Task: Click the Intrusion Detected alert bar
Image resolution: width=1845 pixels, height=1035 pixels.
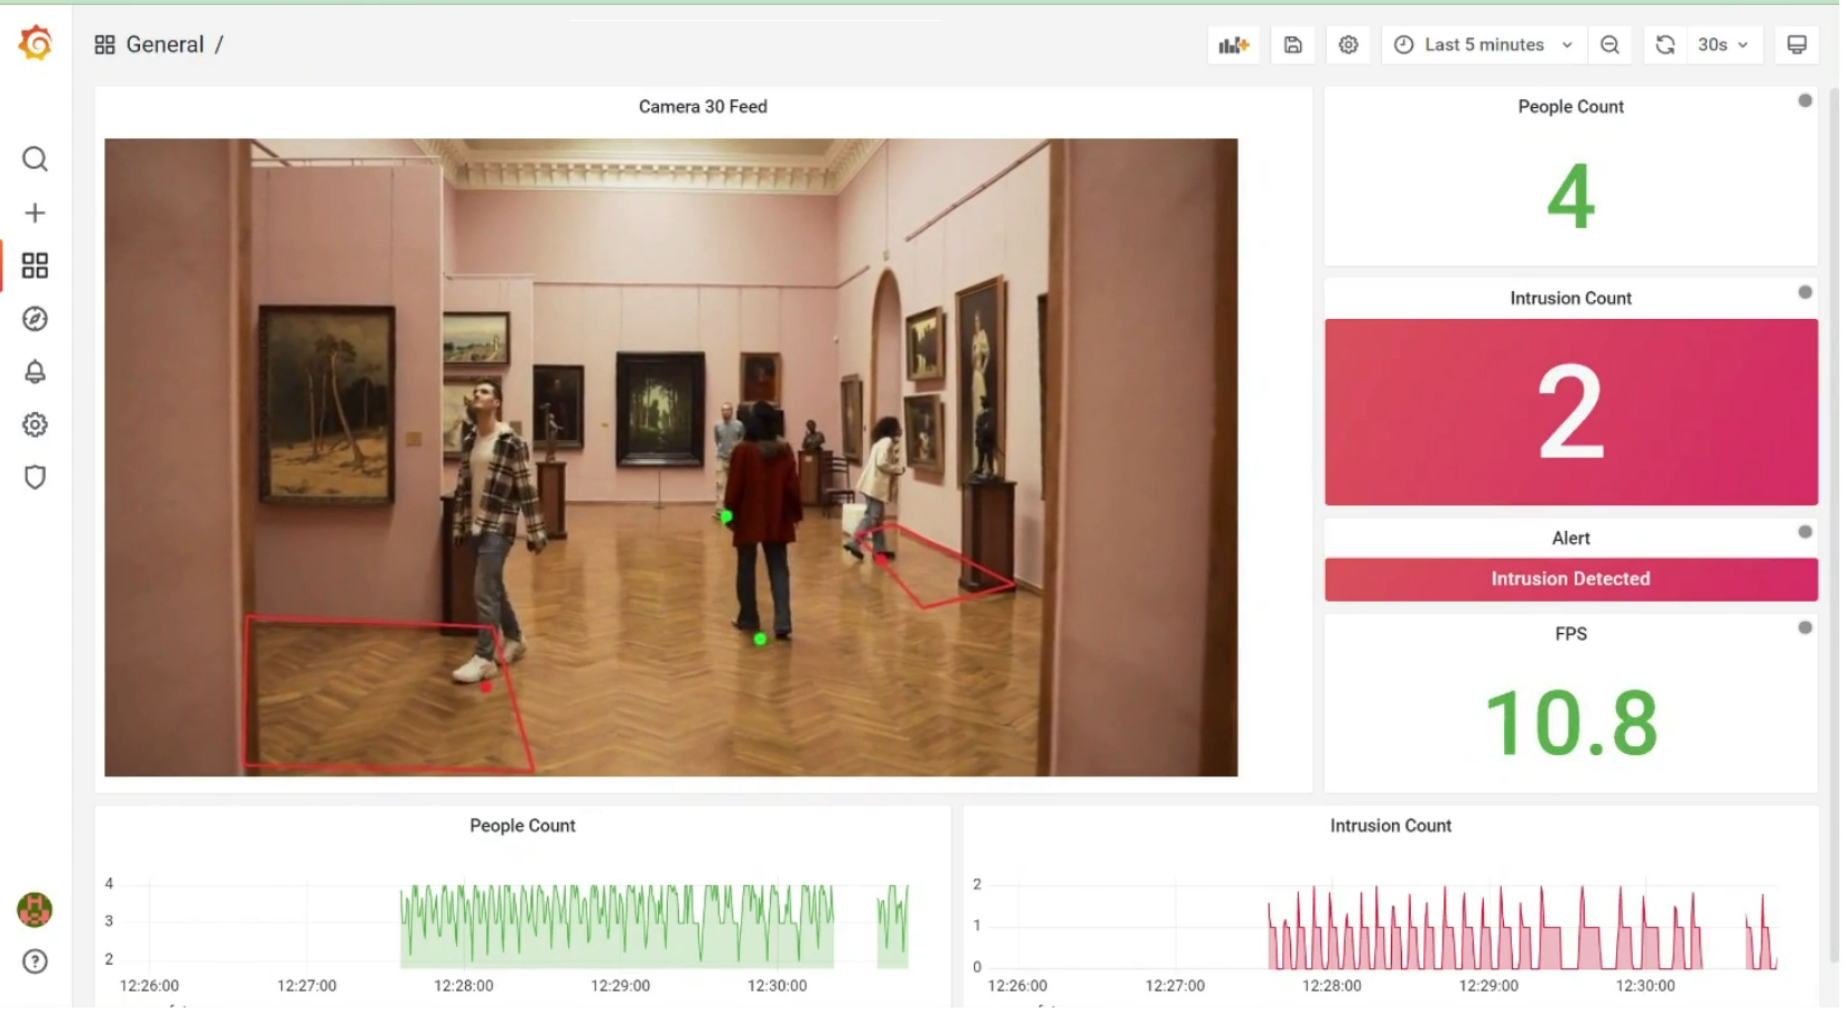Action: pos(1570,580)
